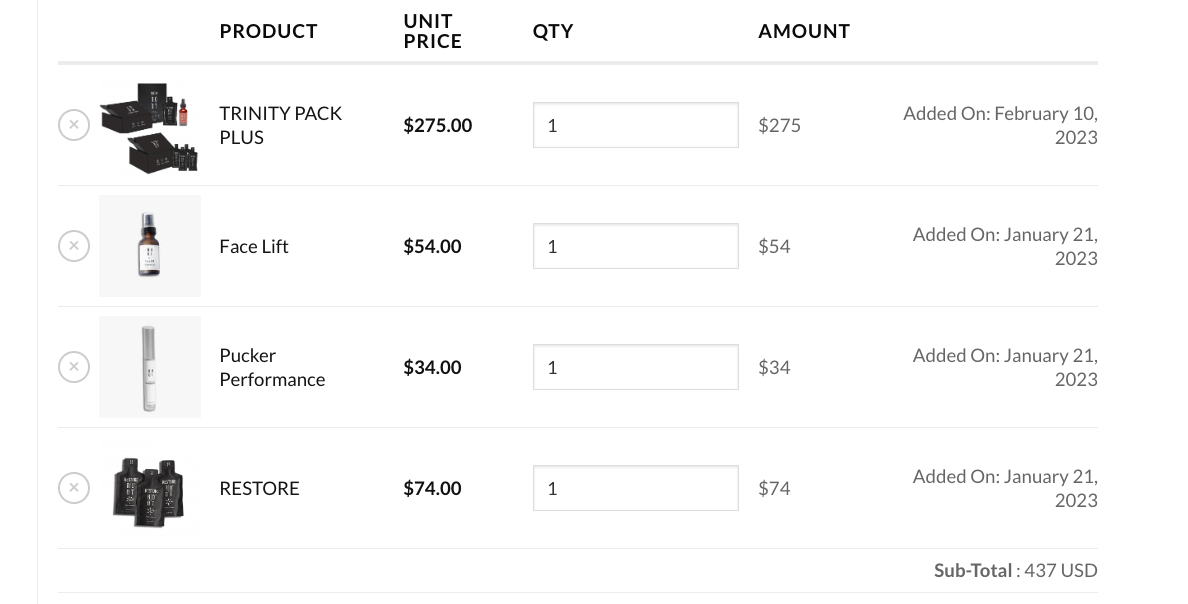
Task: Click the Pucker Performance product image
Action: point(150,367)
